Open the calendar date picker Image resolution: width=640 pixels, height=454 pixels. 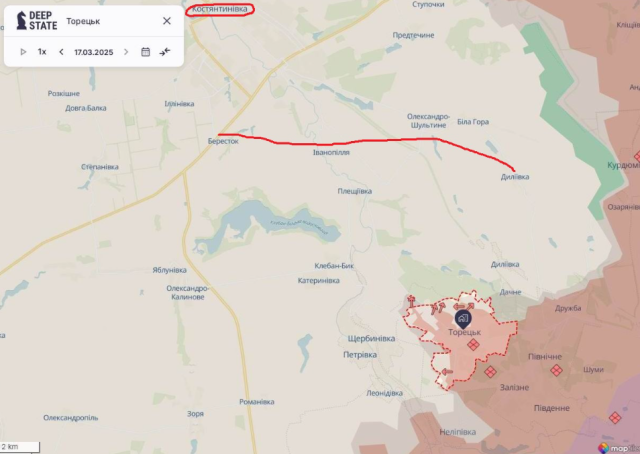pyautogui.click(x=145, y=52)
